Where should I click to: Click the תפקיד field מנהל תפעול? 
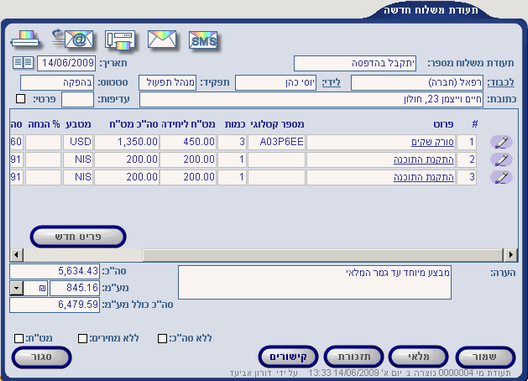(168, 83)
